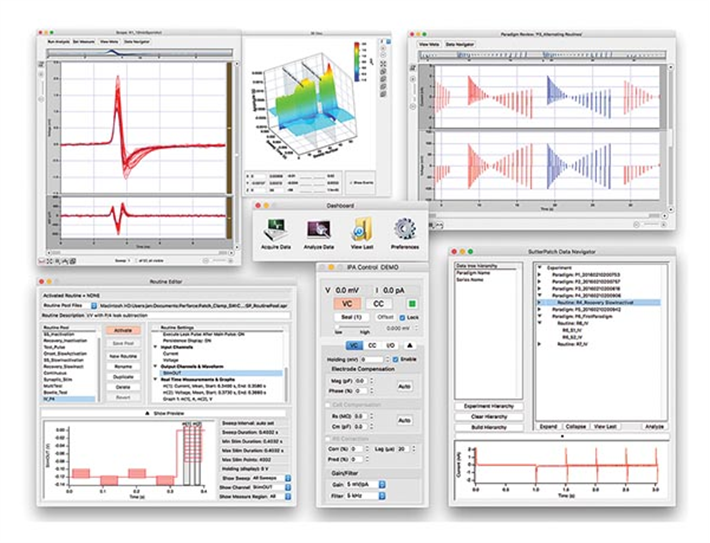Click the View Last folder icon in Dashboard
The width and height of the screenshot is (710, 543).
click(362, 229)
